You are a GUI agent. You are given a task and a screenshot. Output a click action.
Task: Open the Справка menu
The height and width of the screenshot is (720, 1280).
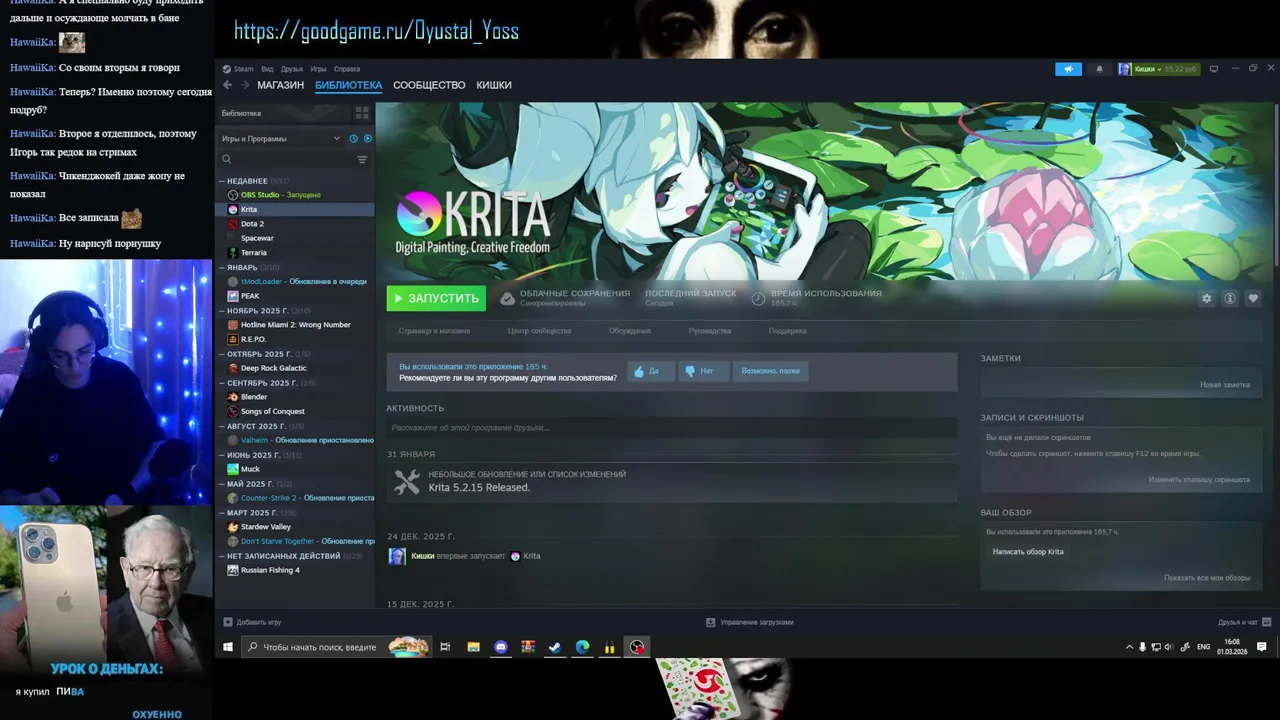[x=347, y=69]
